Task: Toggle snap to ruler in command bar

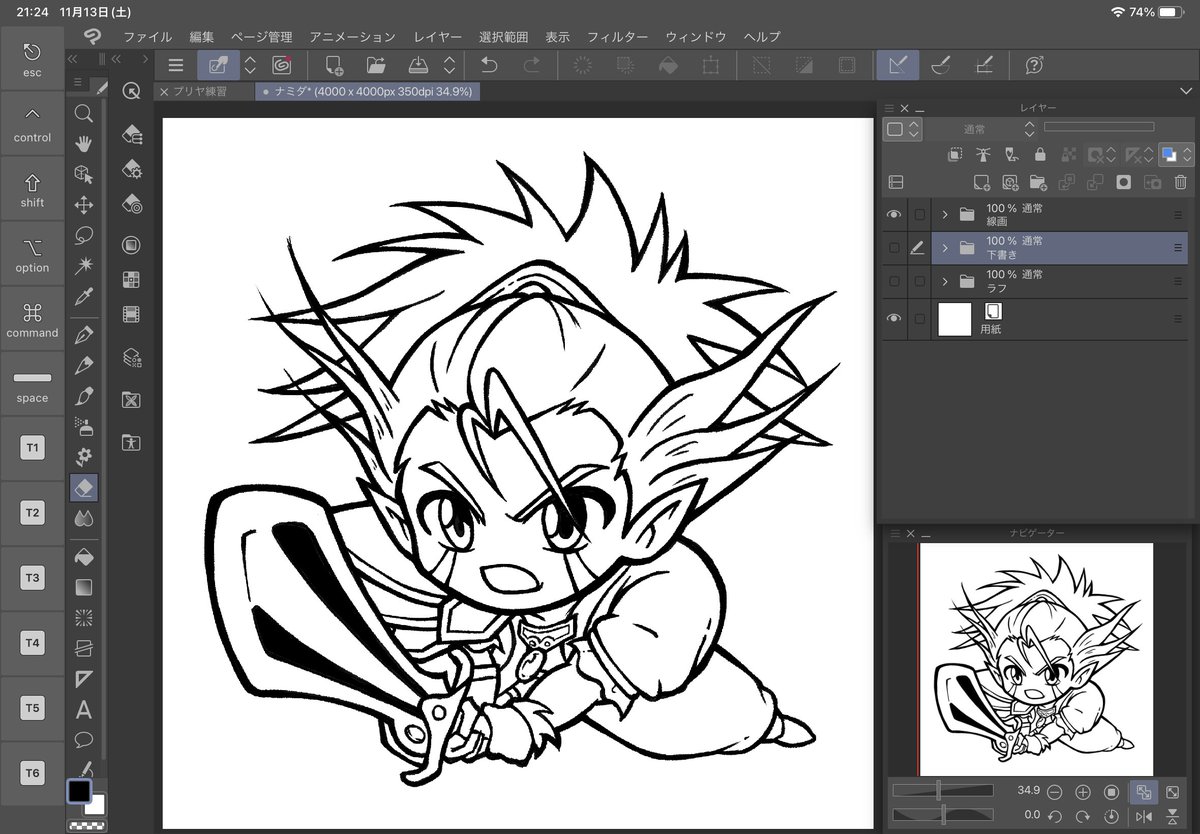Action: click(x=897, y=66)
